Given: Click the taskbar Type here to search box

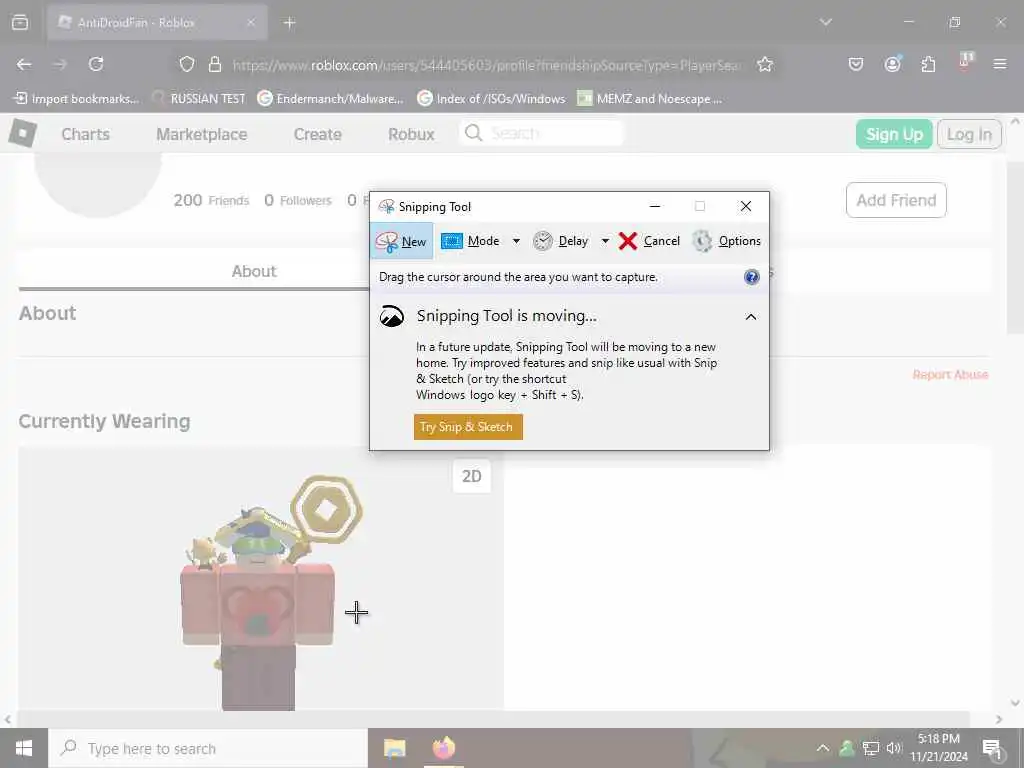Looking at the screenshot, I should (208, 748).
